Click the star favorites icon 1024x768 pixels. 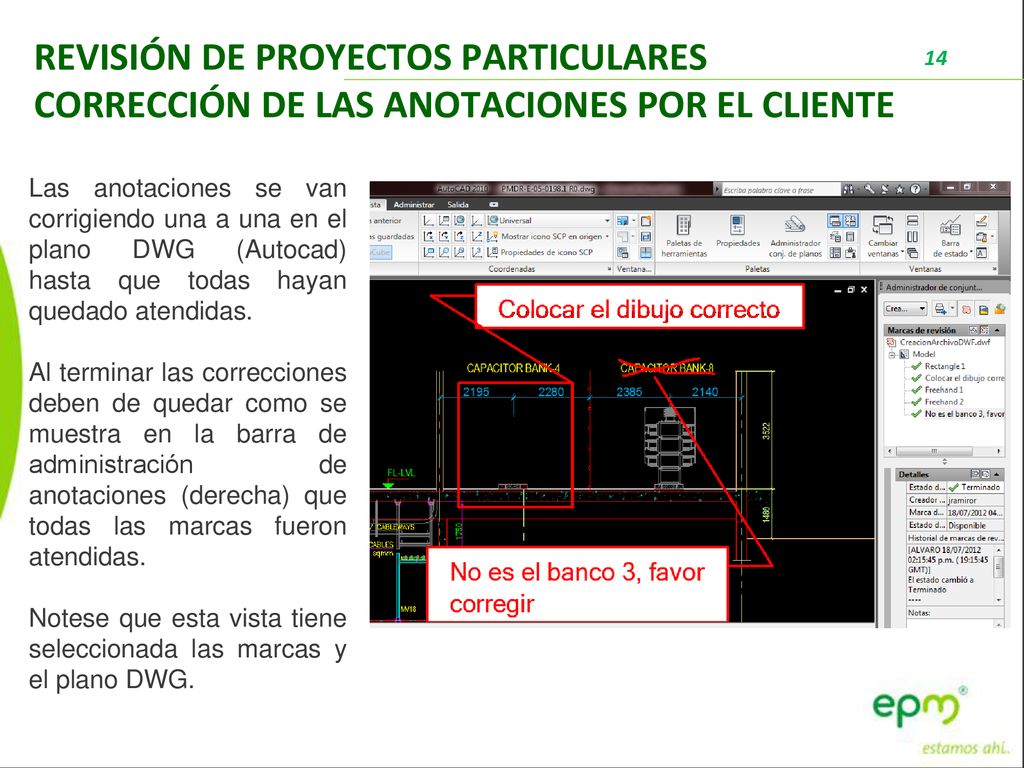tap(900, 189)
